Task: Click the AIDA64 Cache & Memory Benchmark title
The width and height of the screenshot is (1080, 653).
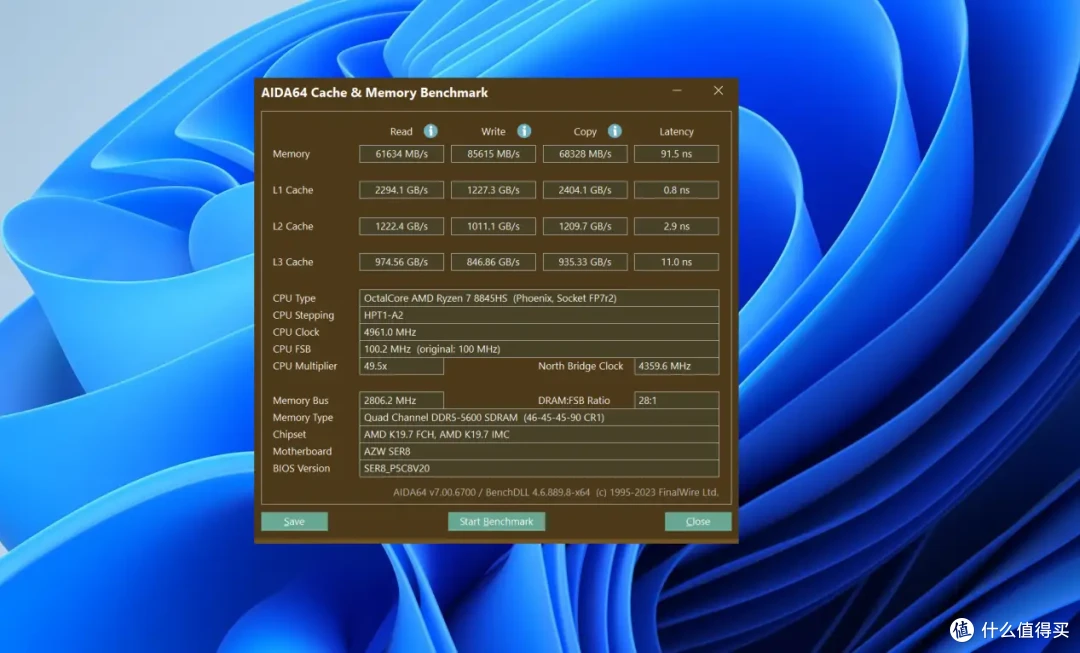Action: point(374,92)
